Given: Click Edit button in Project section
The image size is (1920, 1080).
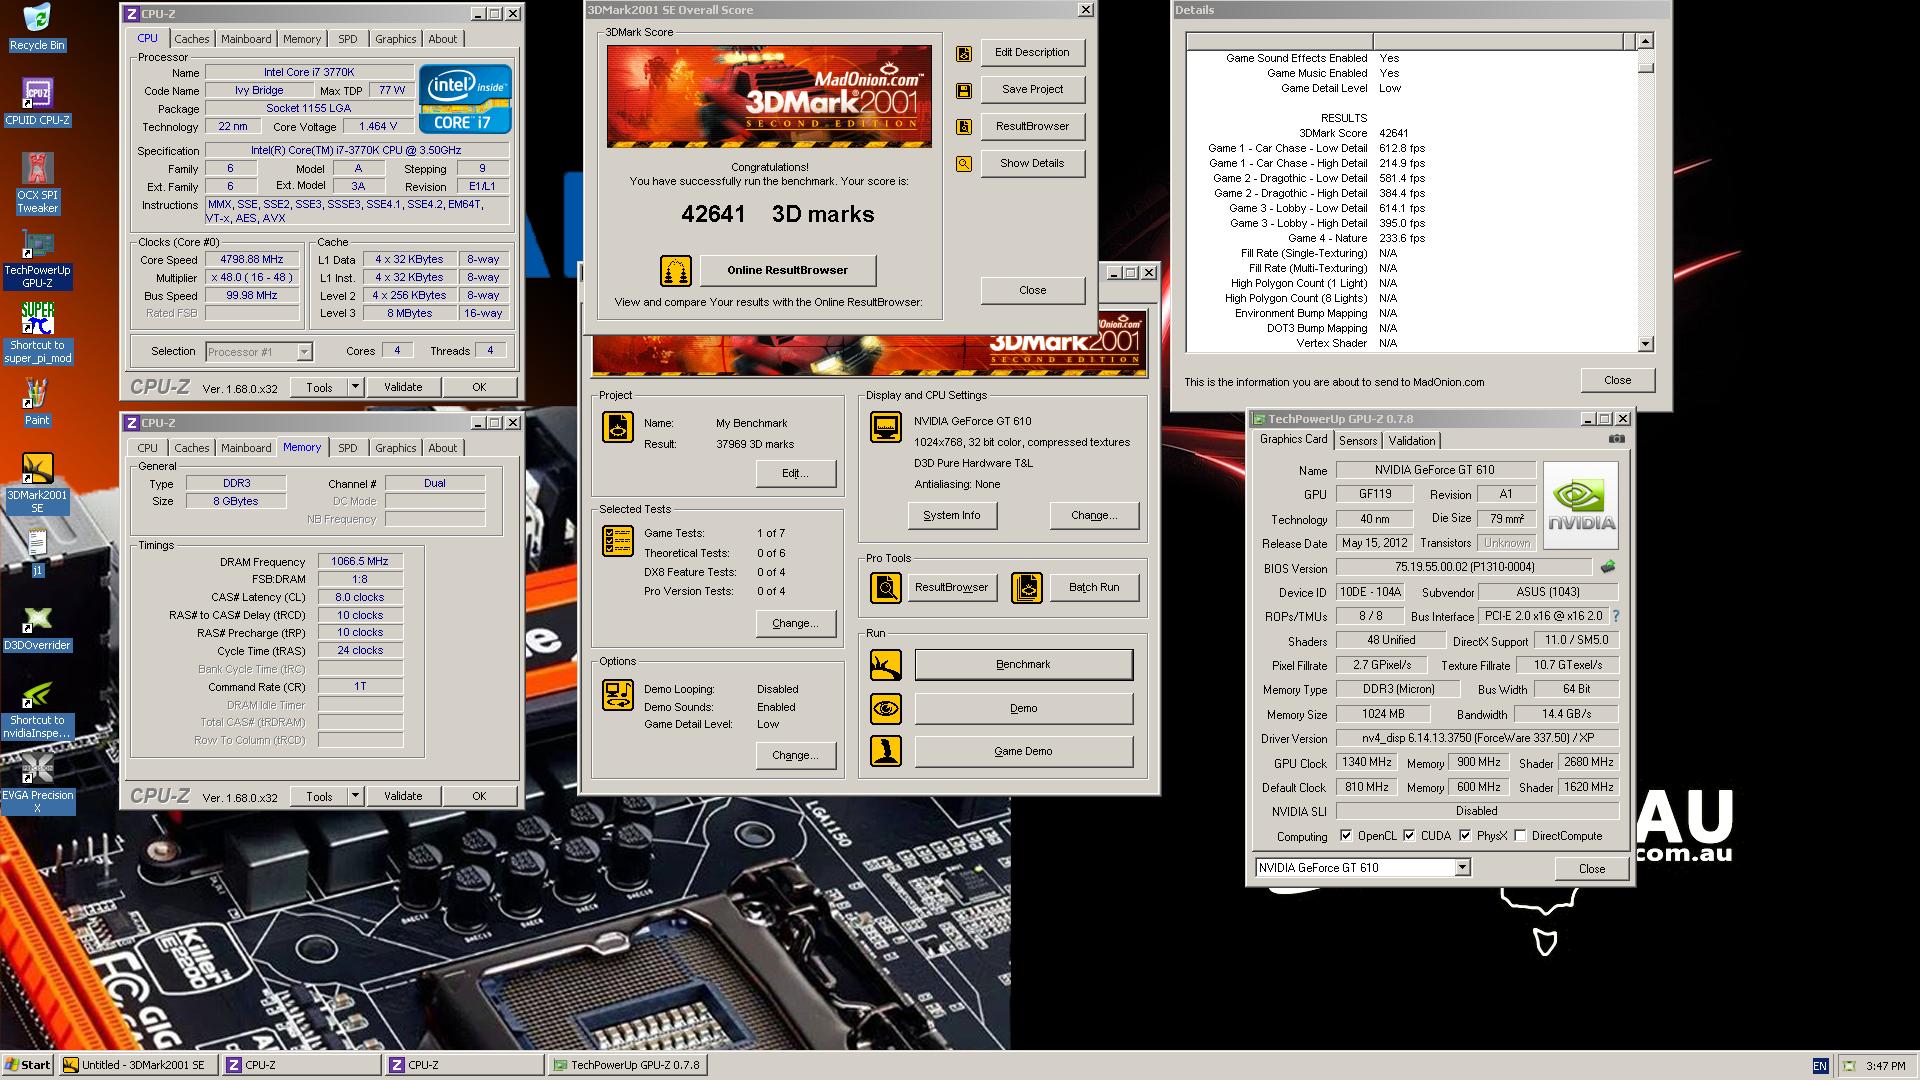Looking at the screenshot, I should pyautogui.click(x=795, y=474).
